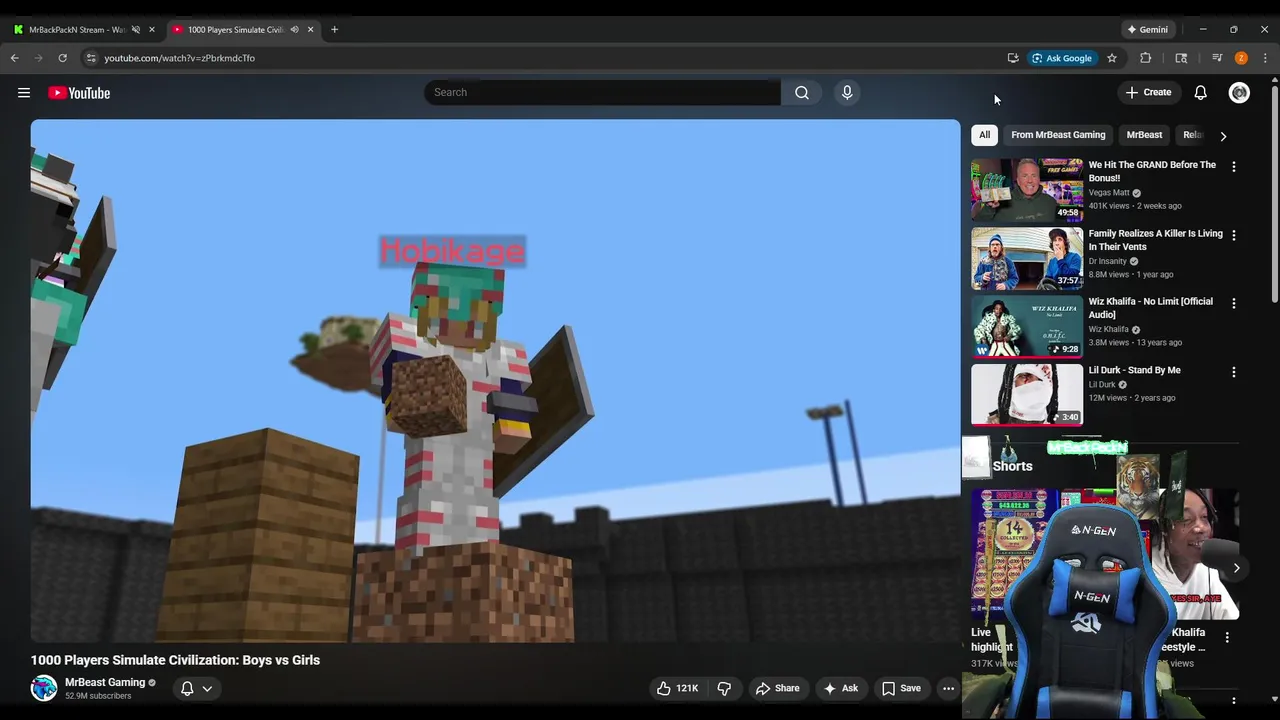Go back with browser back arrow

tap(14, 58)
